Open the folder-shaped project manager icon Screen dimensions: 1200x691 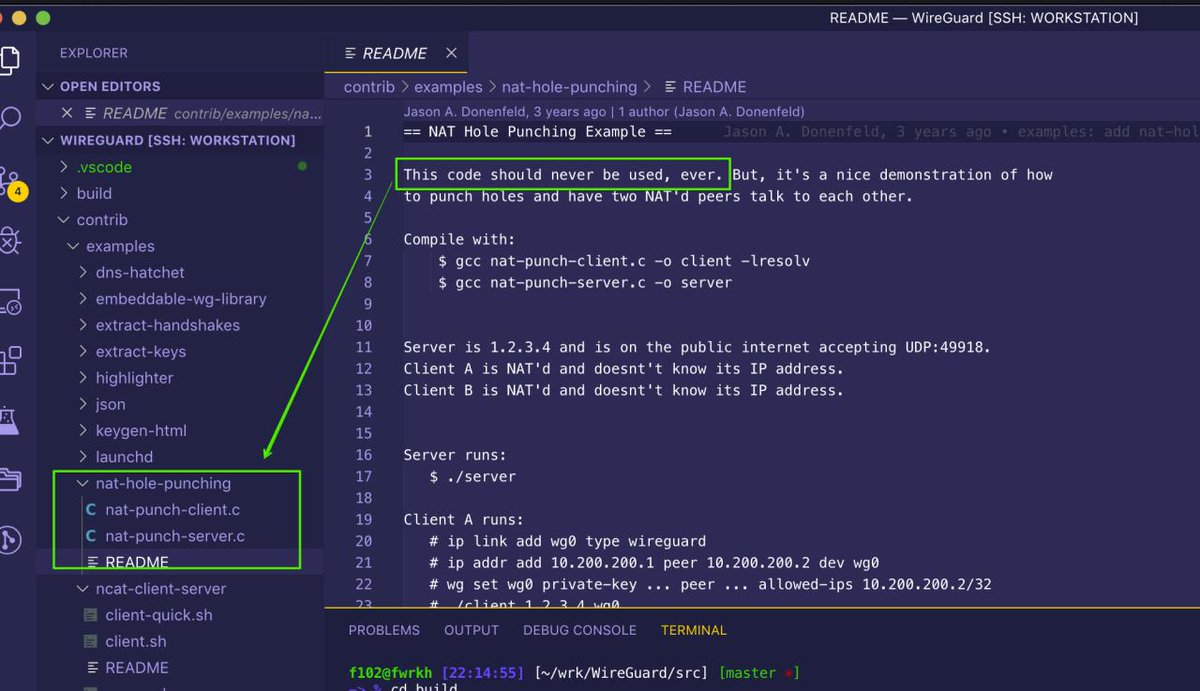click(9, 479)
